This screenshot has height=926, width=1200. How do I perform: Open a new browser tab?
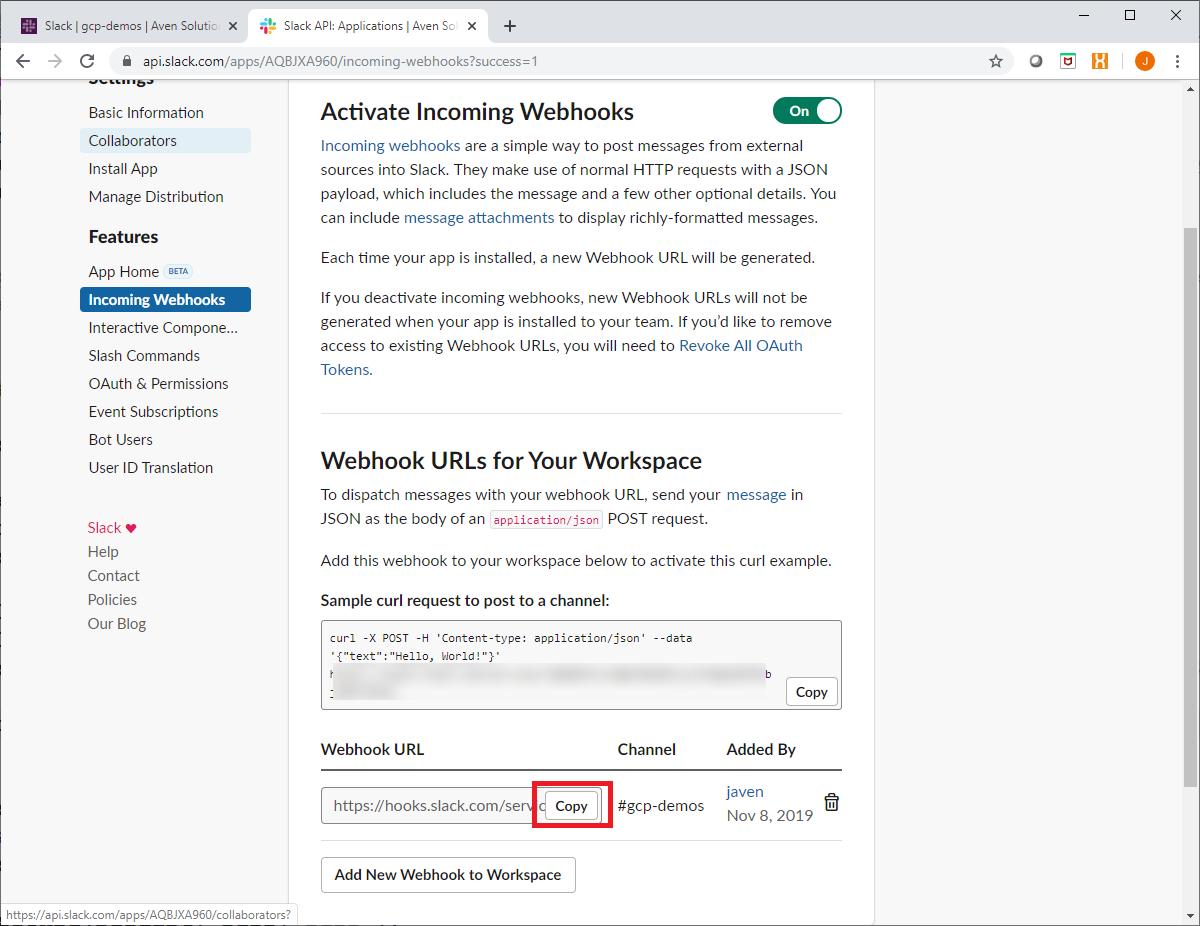(510, 26)
